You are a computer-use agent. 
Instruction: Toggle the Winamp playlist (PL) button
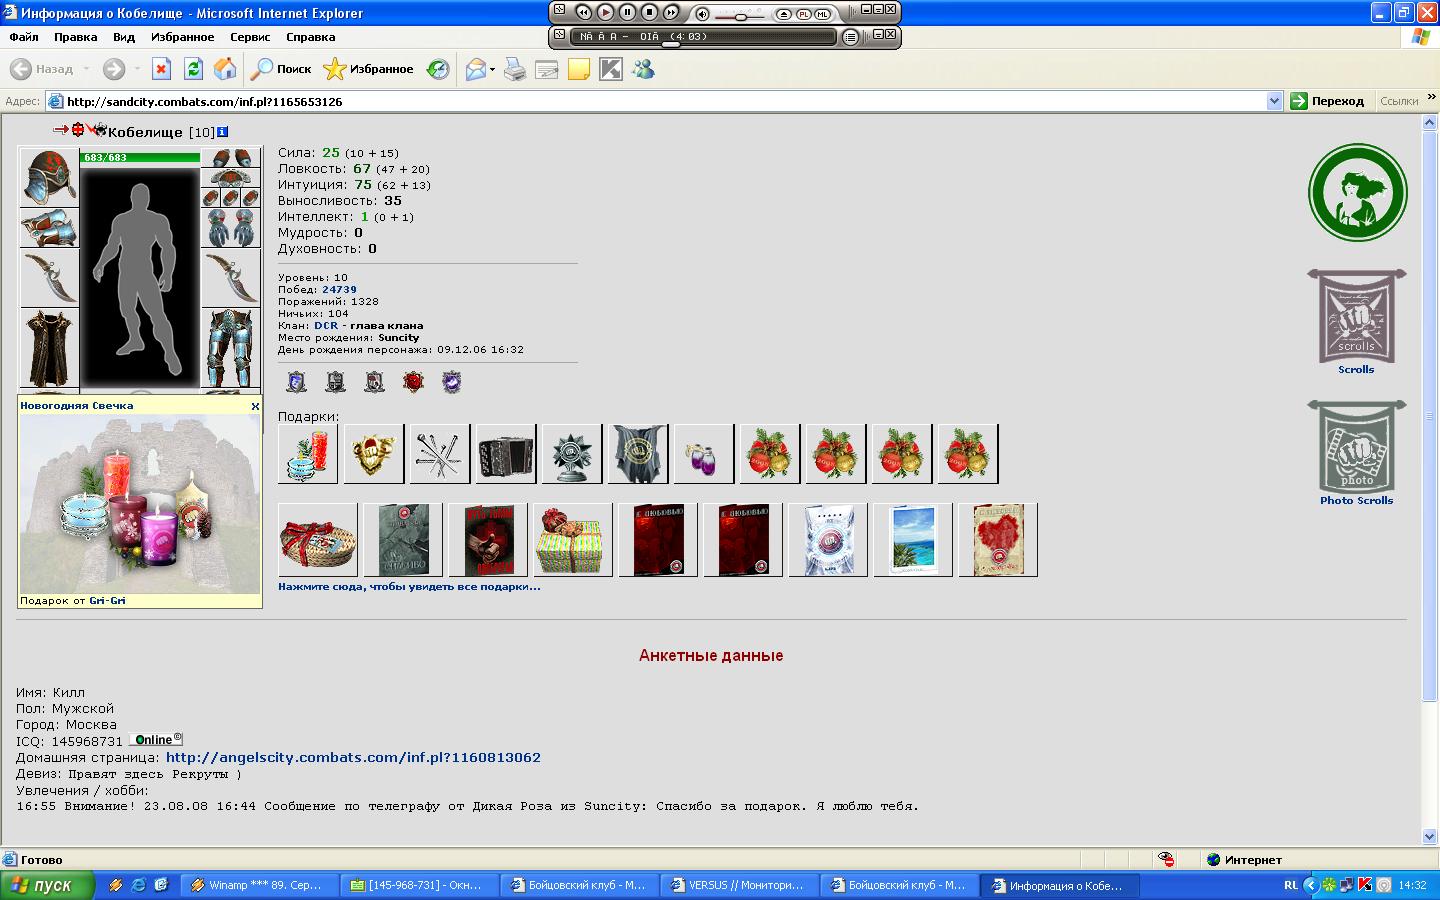[803, 14]
